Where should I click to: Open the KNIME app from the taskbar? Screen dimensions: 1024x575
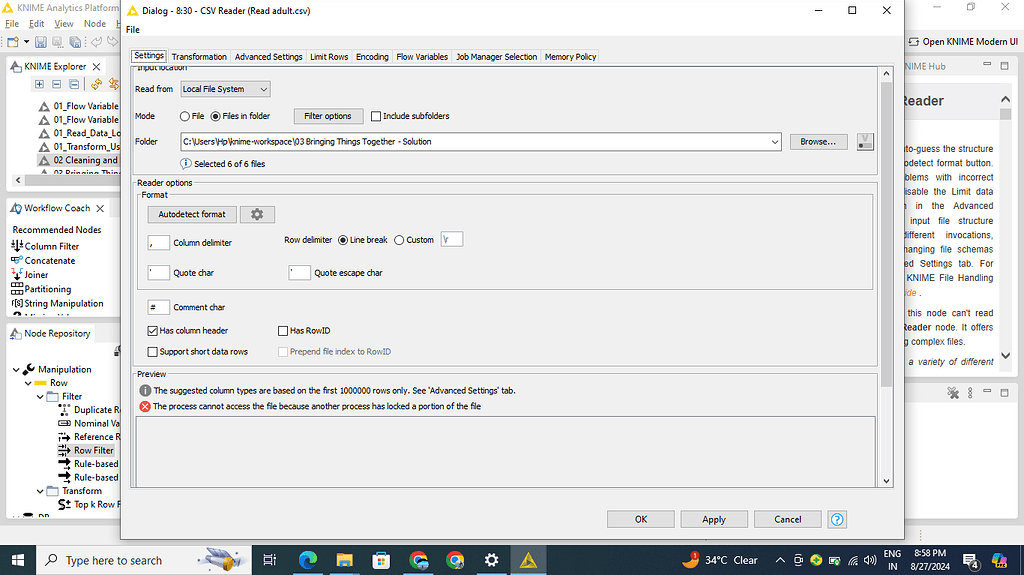pyautogui.click(x=529, y=560)
